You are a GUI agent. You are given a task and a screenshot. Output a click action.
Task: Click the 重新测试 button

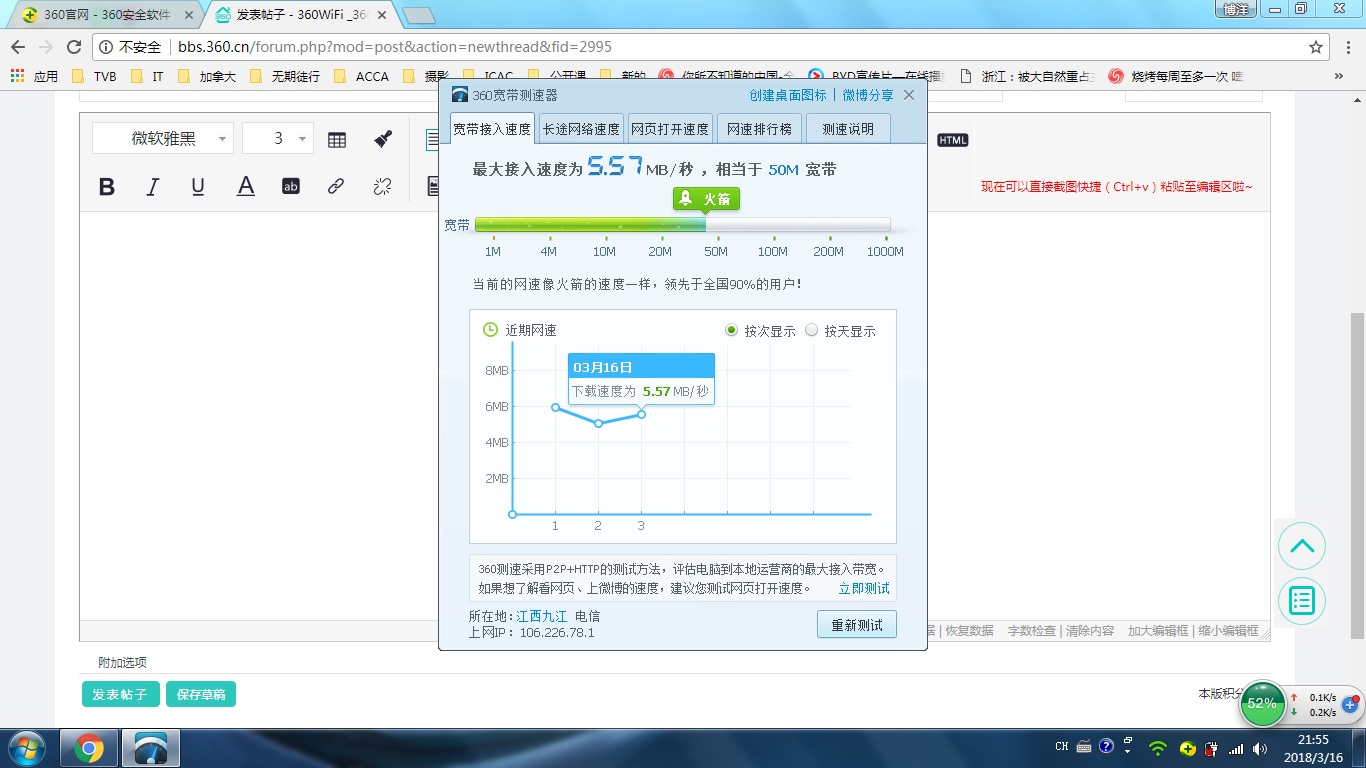point(856,625)
